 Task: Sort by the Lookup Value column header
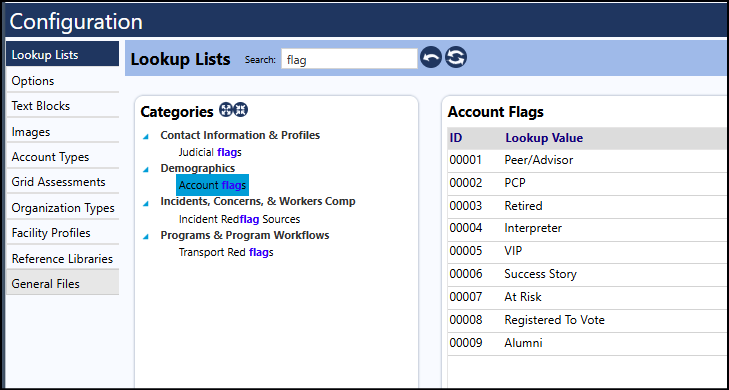544,138
